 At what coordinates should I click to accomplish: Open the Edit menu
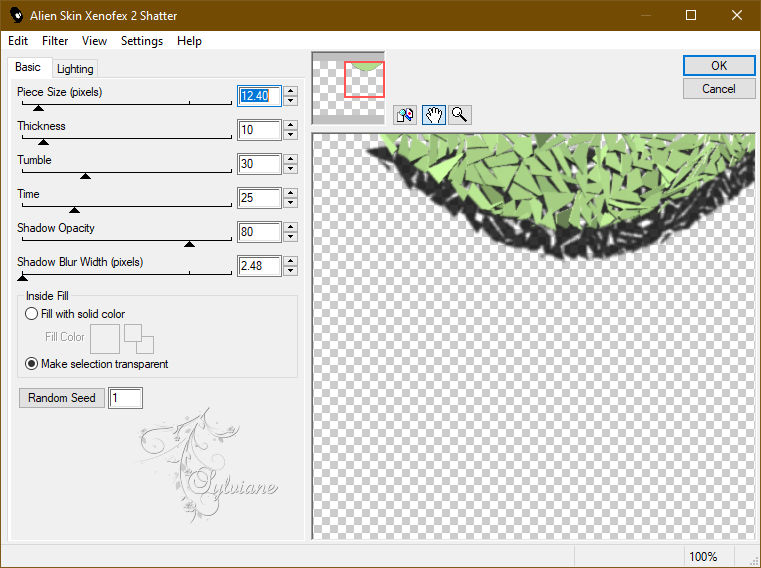pos(18,41)
